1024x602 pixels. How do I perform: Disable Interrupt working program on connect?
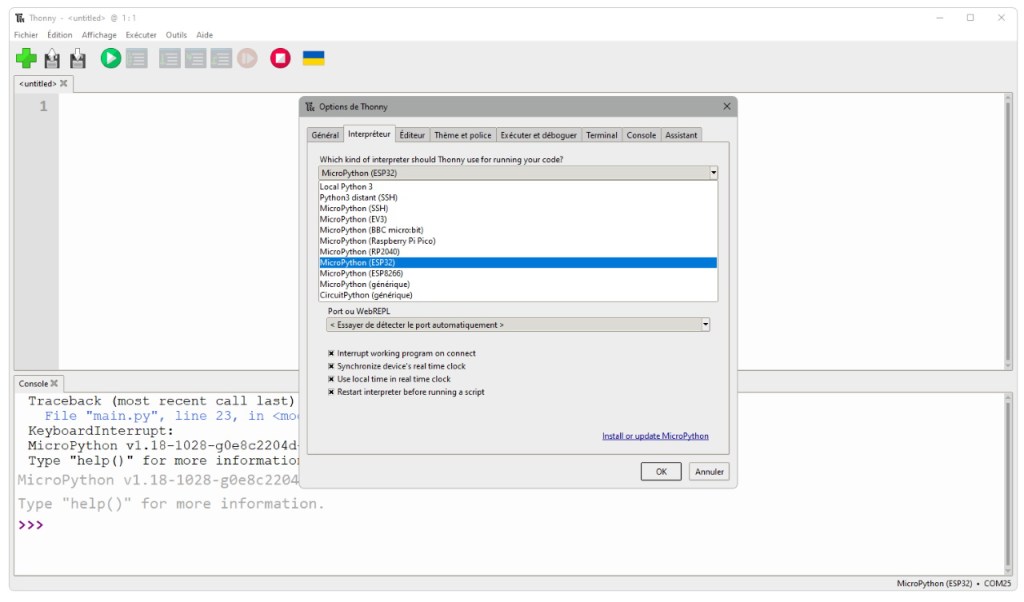(x=330, y=353)
